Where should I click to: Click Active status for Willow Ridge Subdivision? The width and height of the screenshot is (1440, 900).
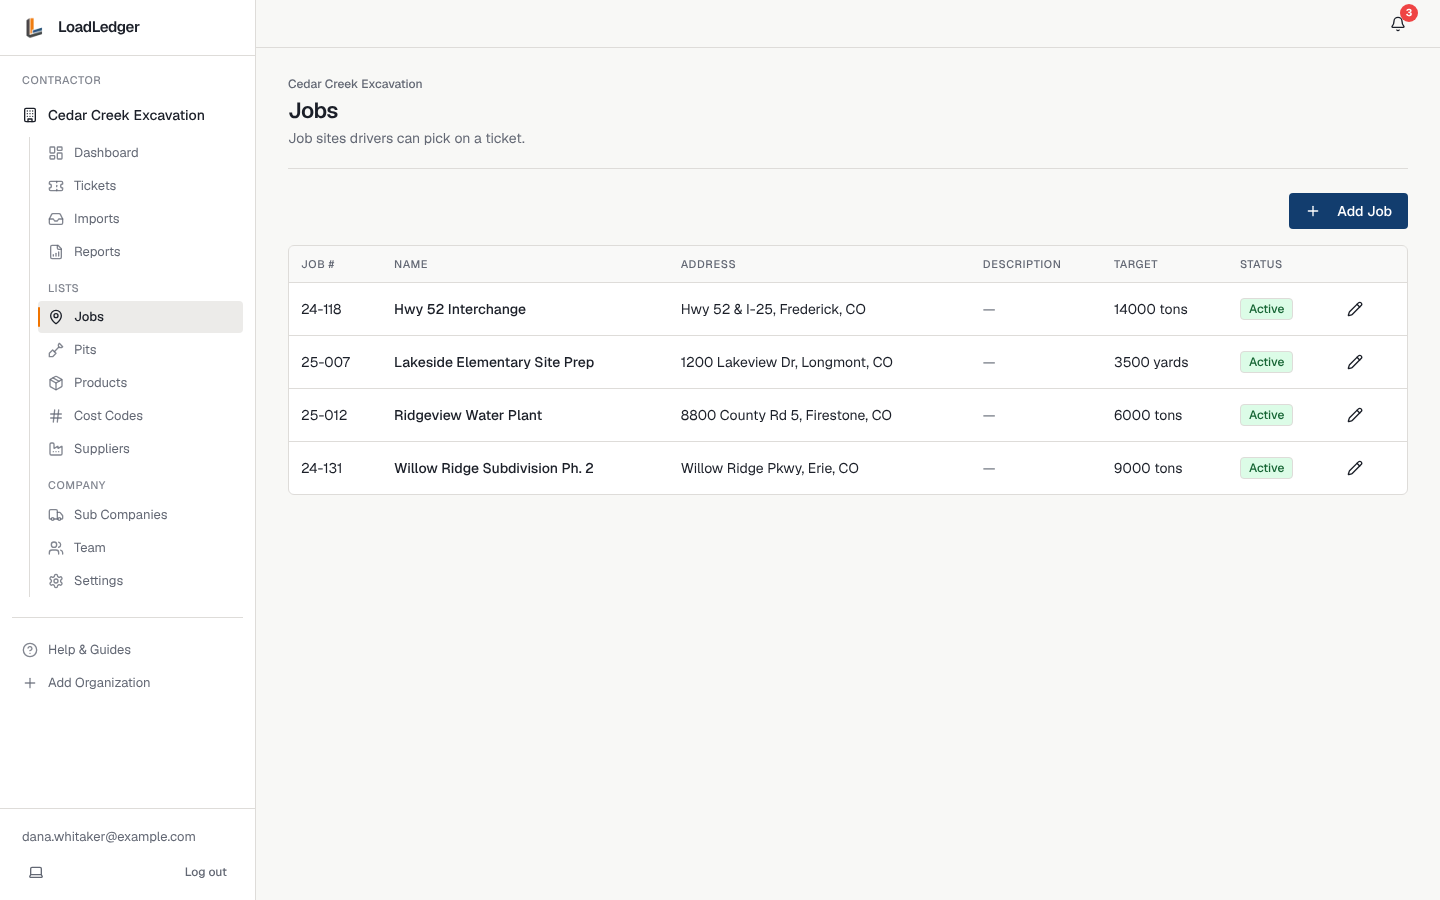(1266, 468)
